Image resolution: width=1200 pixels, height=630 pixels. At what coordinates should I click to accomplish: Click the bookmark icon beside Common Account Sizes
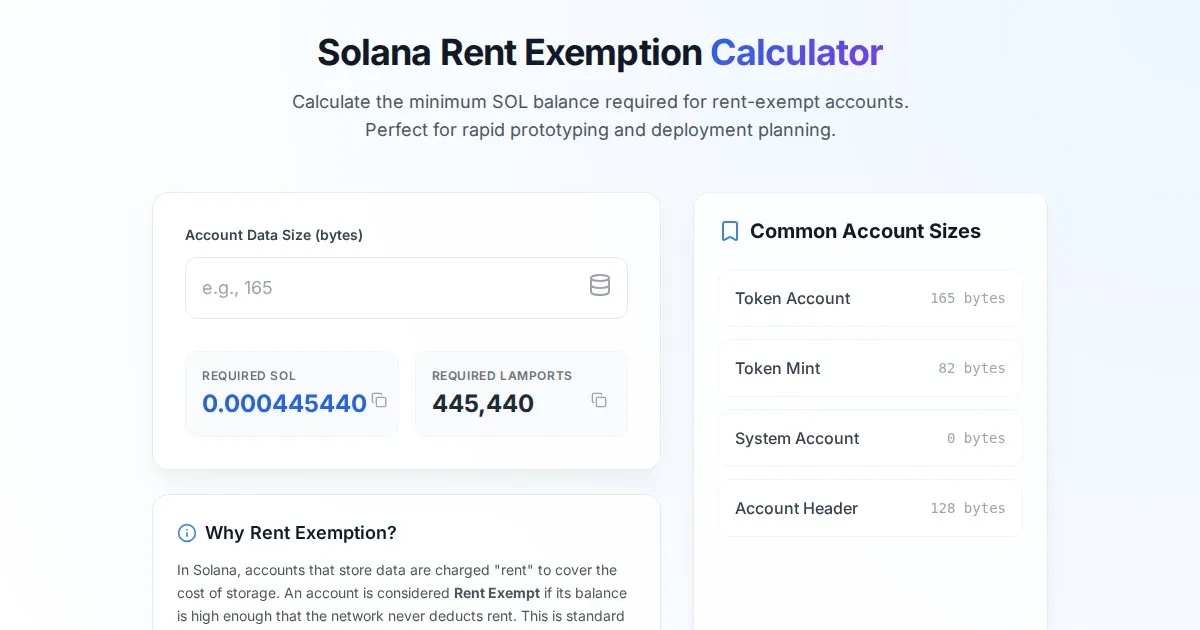point(730,231)
